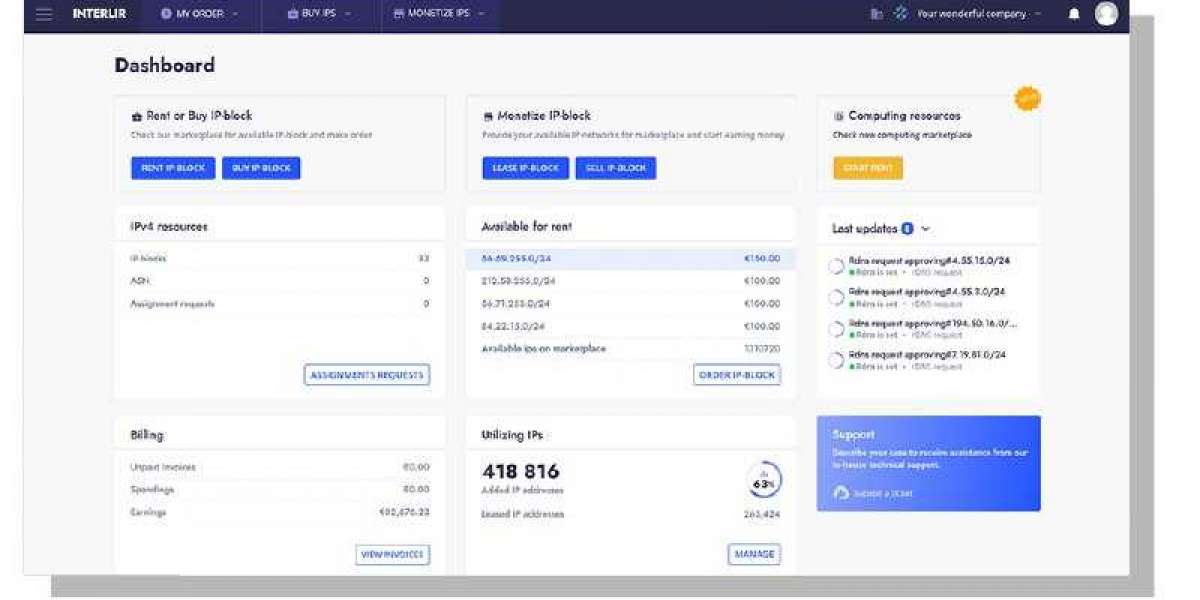
Task: Open Assignments Requests
Action: (366, 375)
